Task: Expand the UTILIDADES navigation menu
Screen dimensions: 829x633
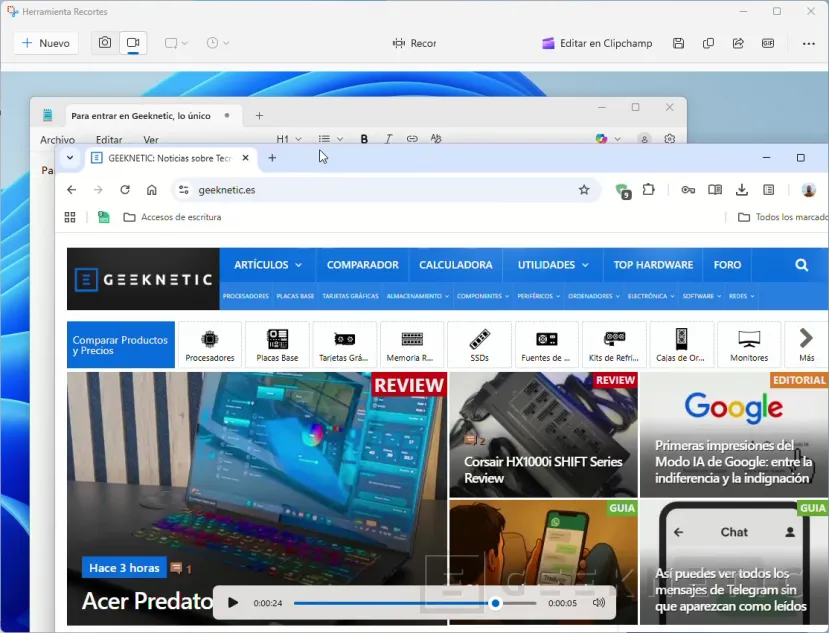Action: (551, 264)
